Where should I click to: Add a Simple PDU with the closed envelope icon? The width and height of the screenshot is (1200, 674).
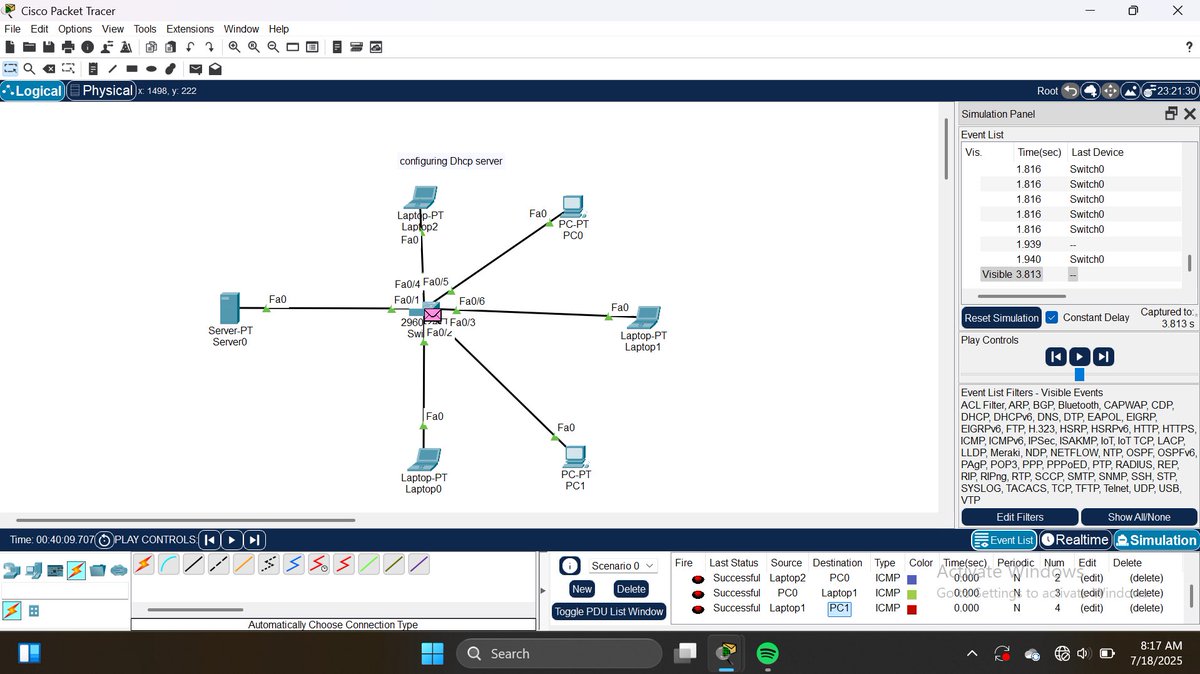(196, 69)
